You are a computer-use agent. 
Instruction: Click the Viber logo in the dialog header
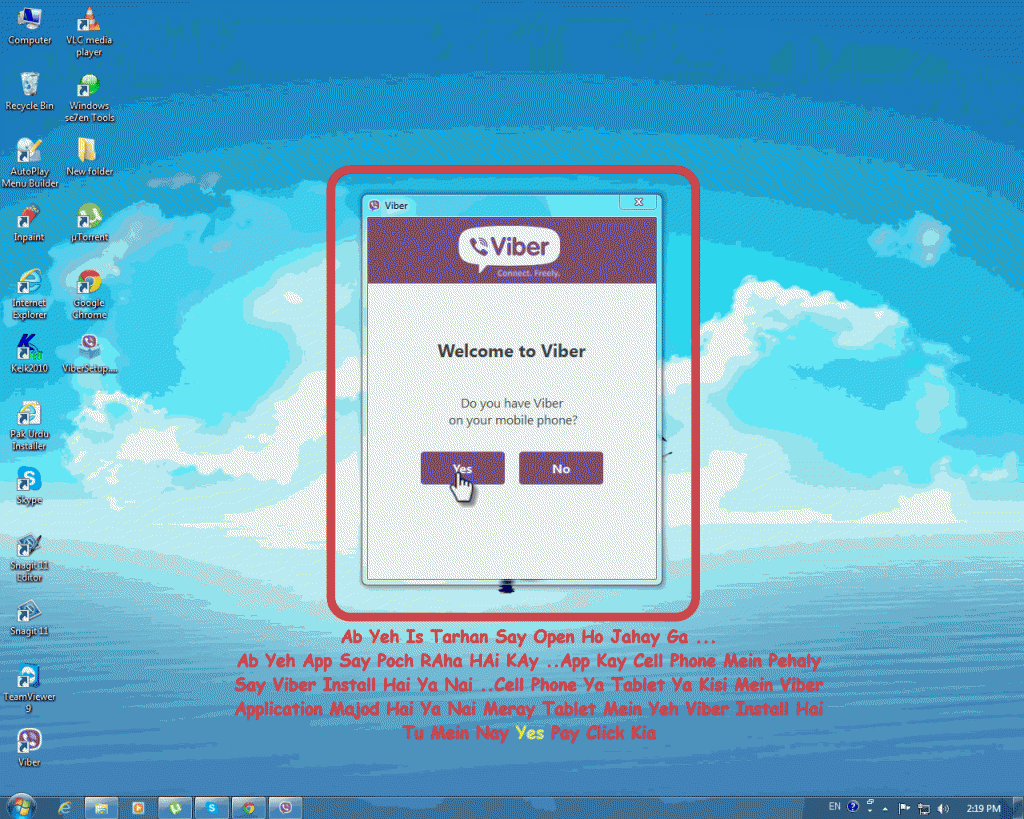click(510, 249)
